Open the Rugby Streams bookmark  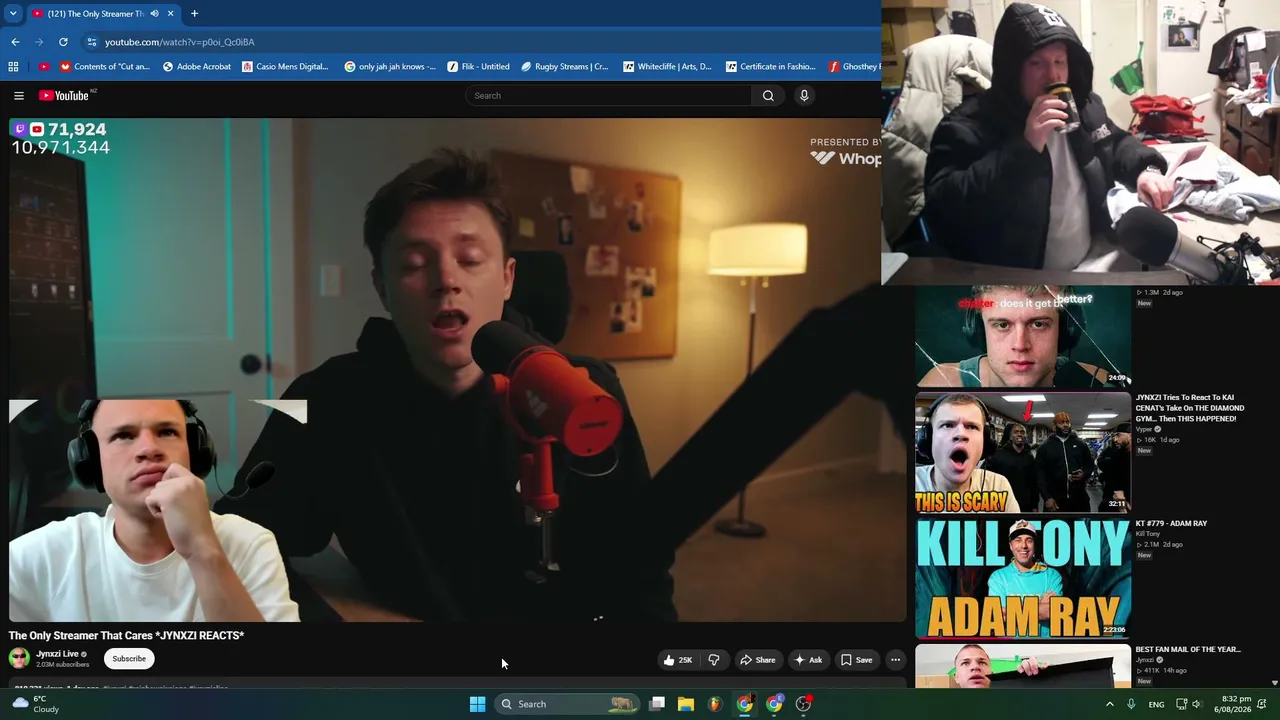pos(565,67)
